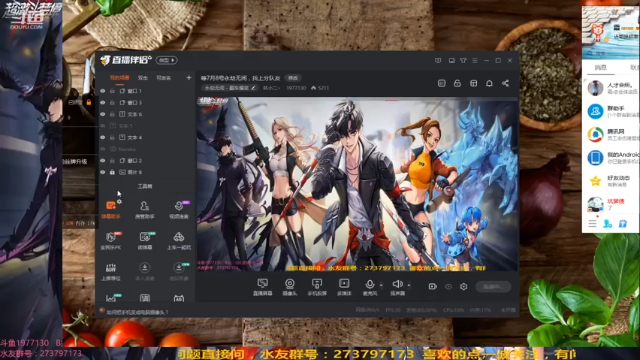This screenshot has width=640, height=360.
Task: Open the orange danmaku assistant tool
Action: coord(111,209)
